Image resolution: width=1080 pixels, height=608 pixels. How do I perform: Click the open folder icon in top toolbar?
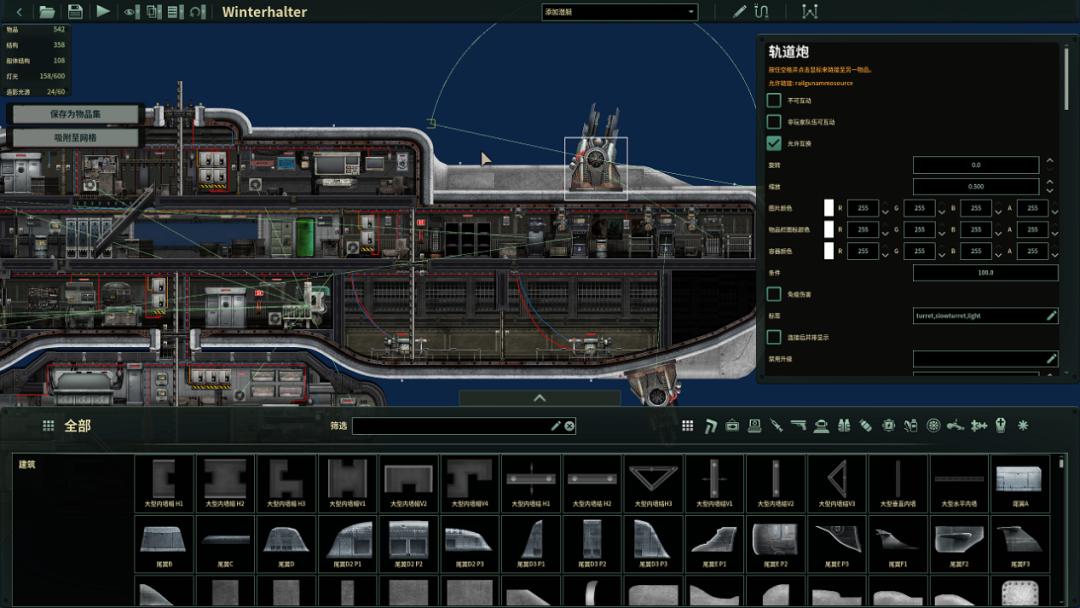click(47, 12)
